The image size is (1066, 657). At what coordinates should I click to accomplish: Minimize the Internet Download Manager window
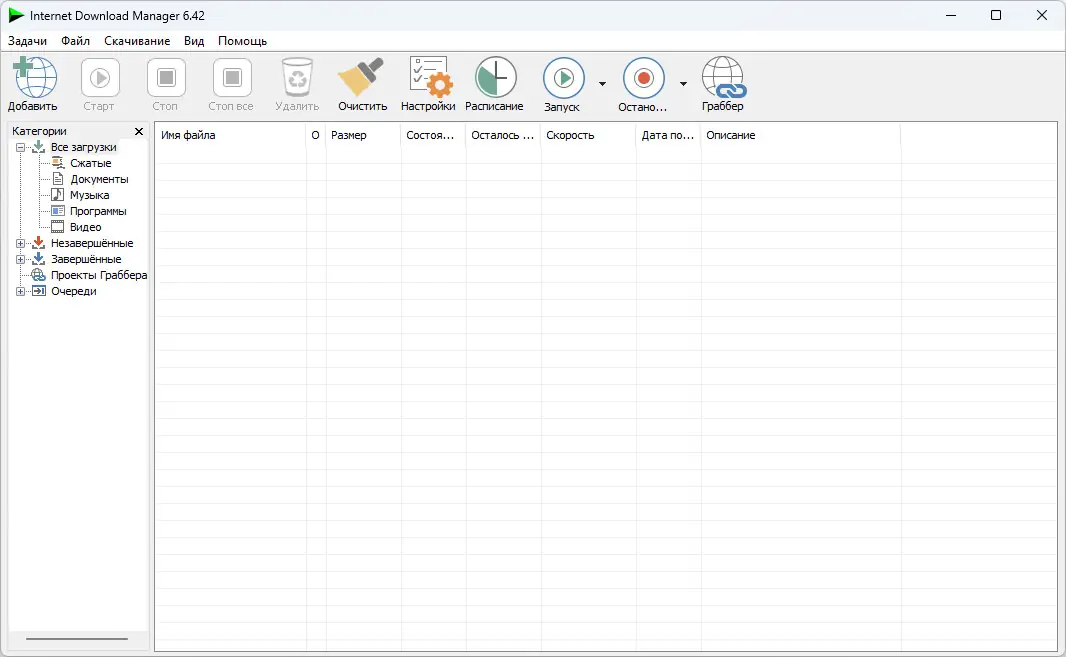tap(951, 15)
